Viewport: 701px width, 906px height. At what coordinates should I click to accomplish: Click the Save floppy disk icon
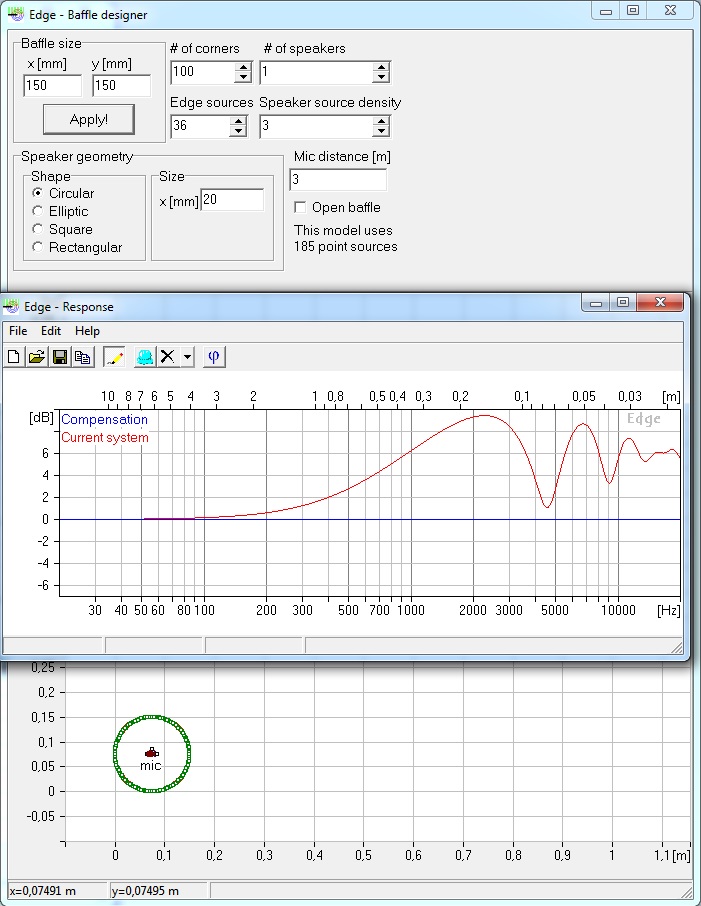(60, 356)
